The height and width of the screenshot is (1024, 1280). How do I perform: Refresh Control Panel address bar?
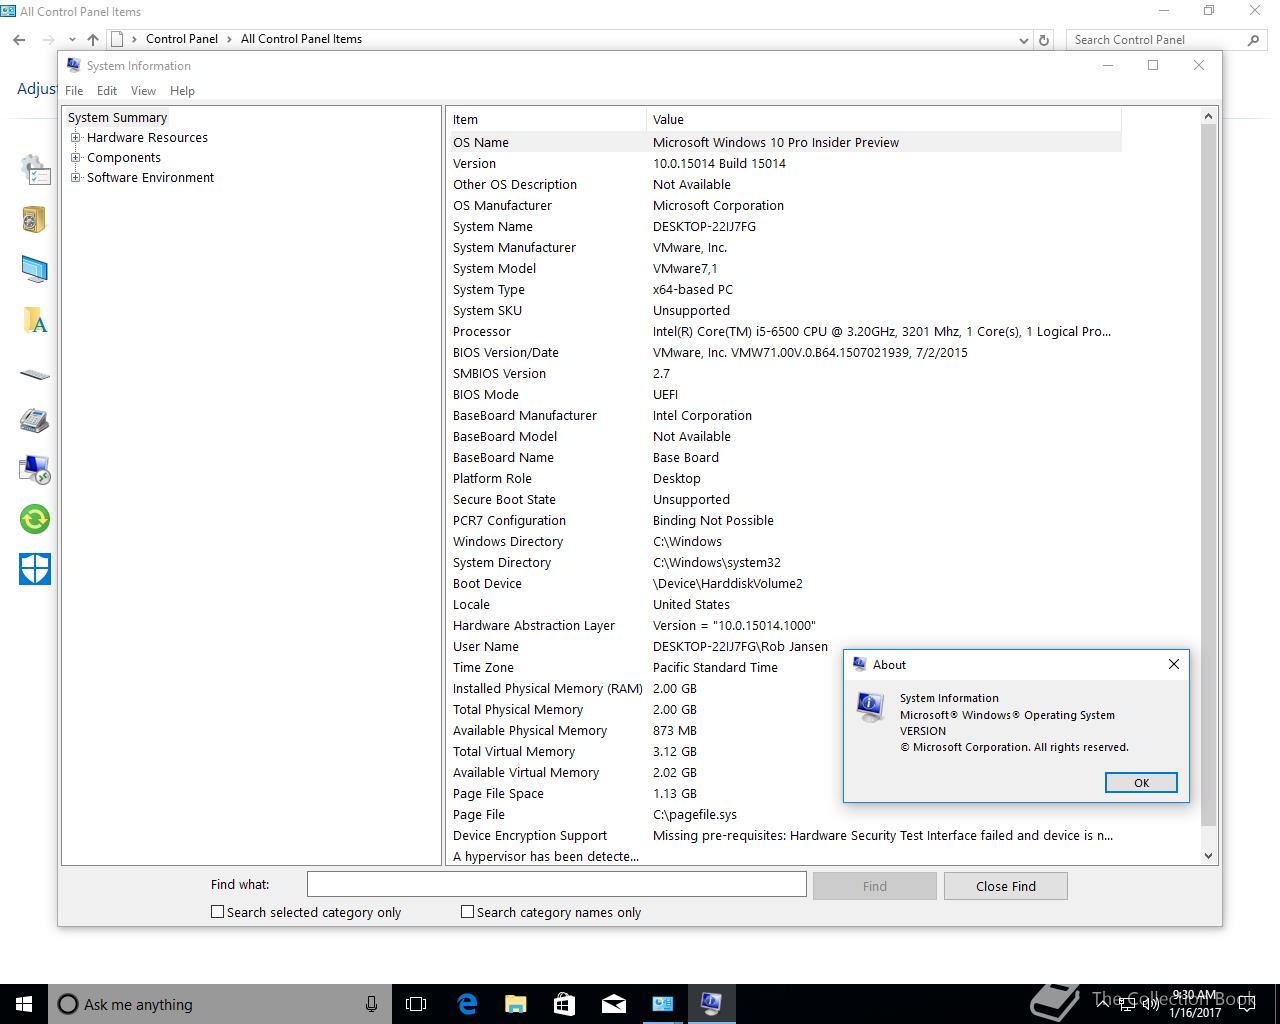[x=1044, y=40]
